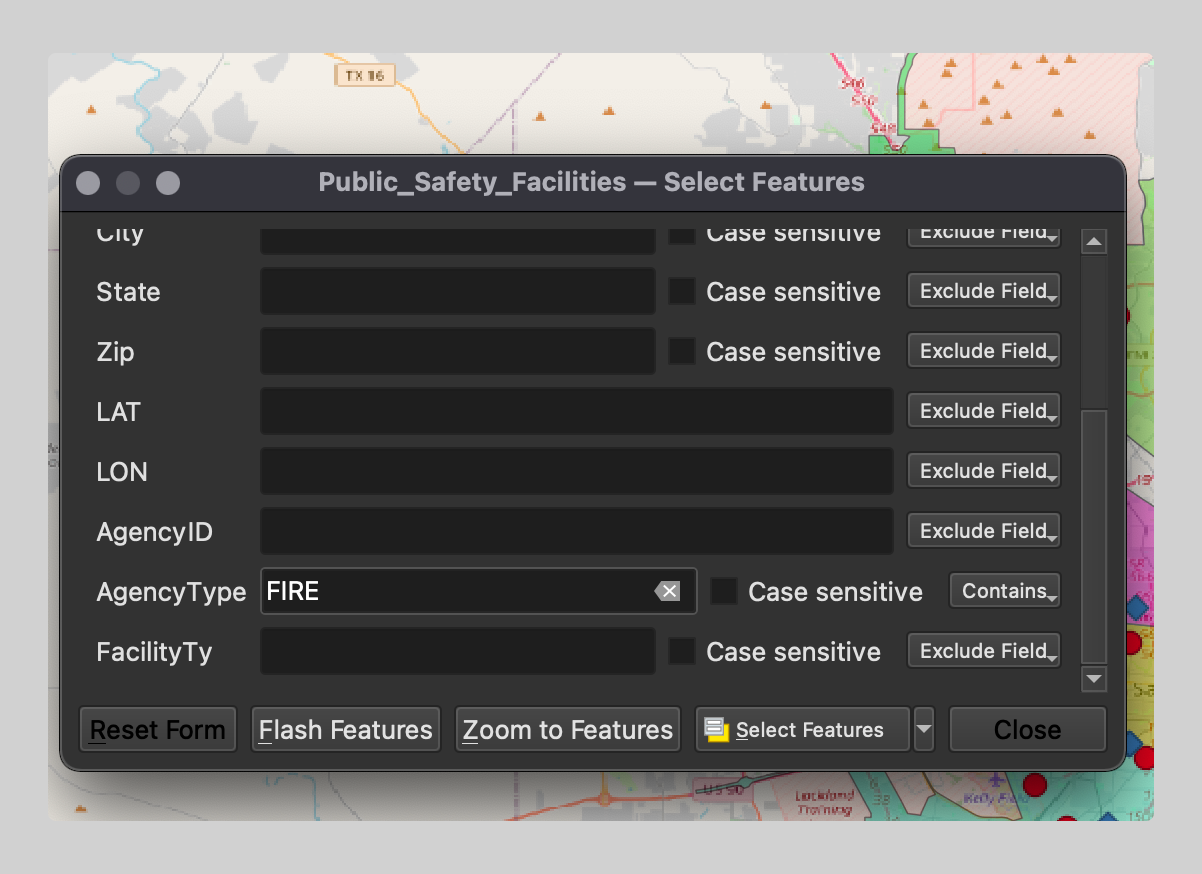Click Zoom to Features
The image size is (1202, 874).
567,729
